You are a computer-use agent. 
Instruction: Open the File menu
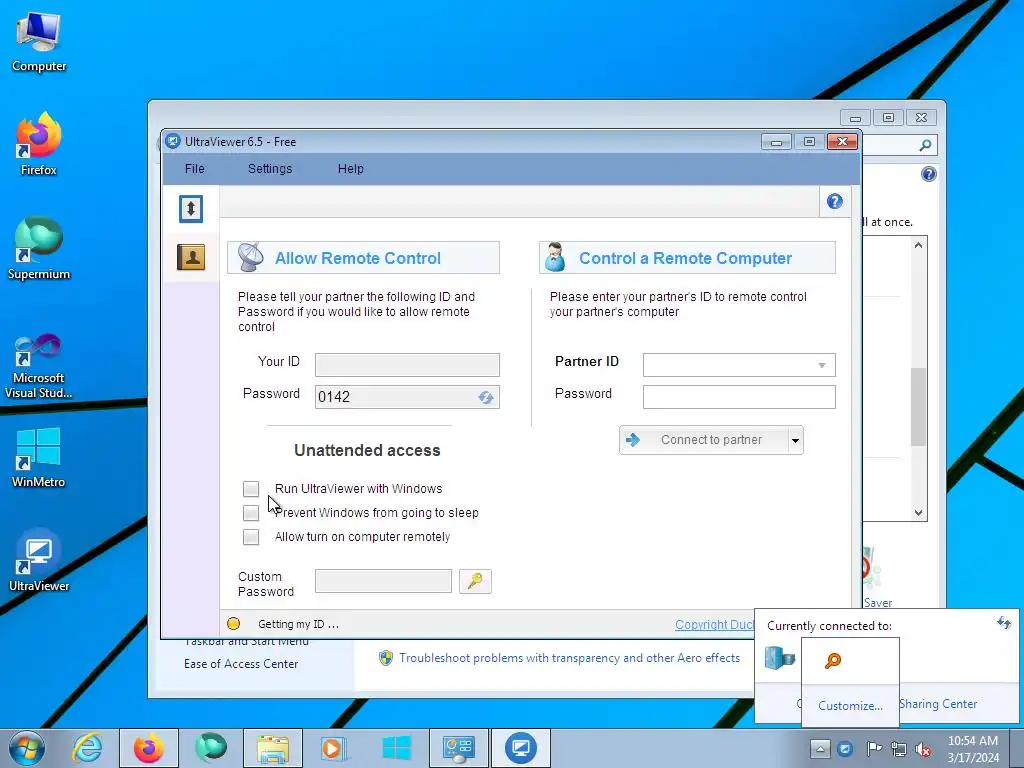click(195, 168)
